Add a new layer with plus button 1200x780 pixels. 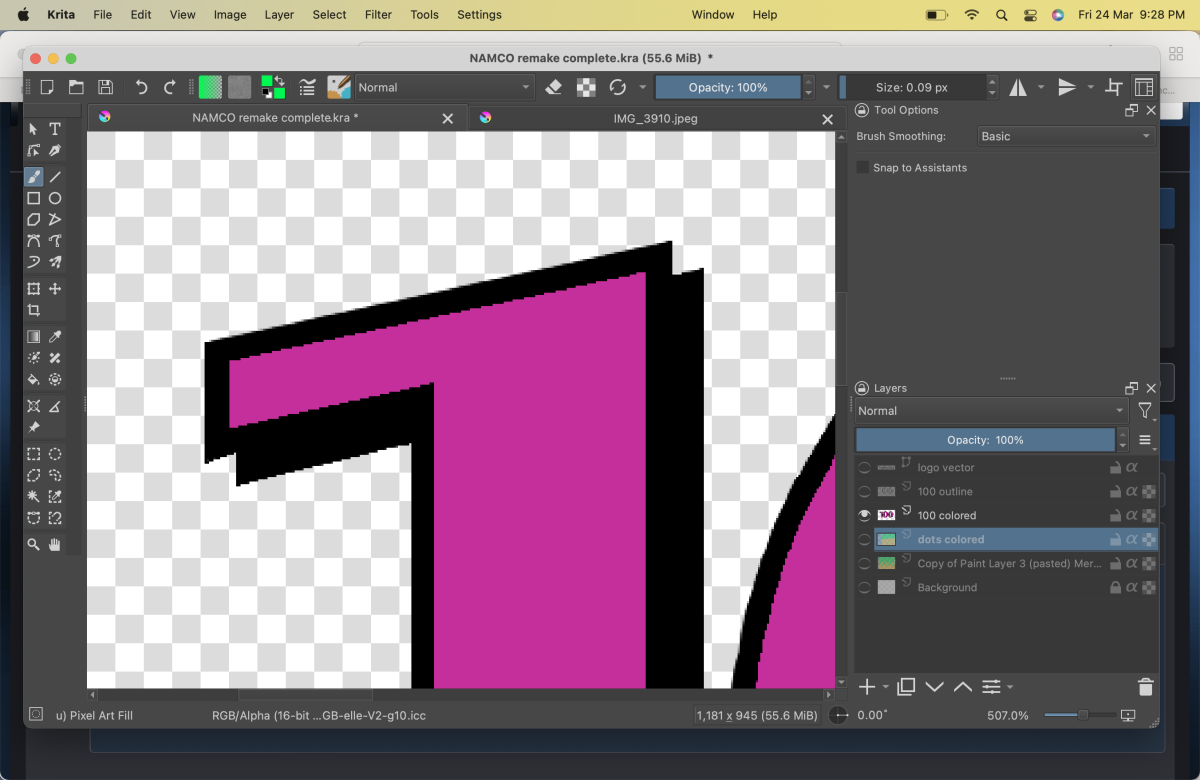click(x=867, y=687)
